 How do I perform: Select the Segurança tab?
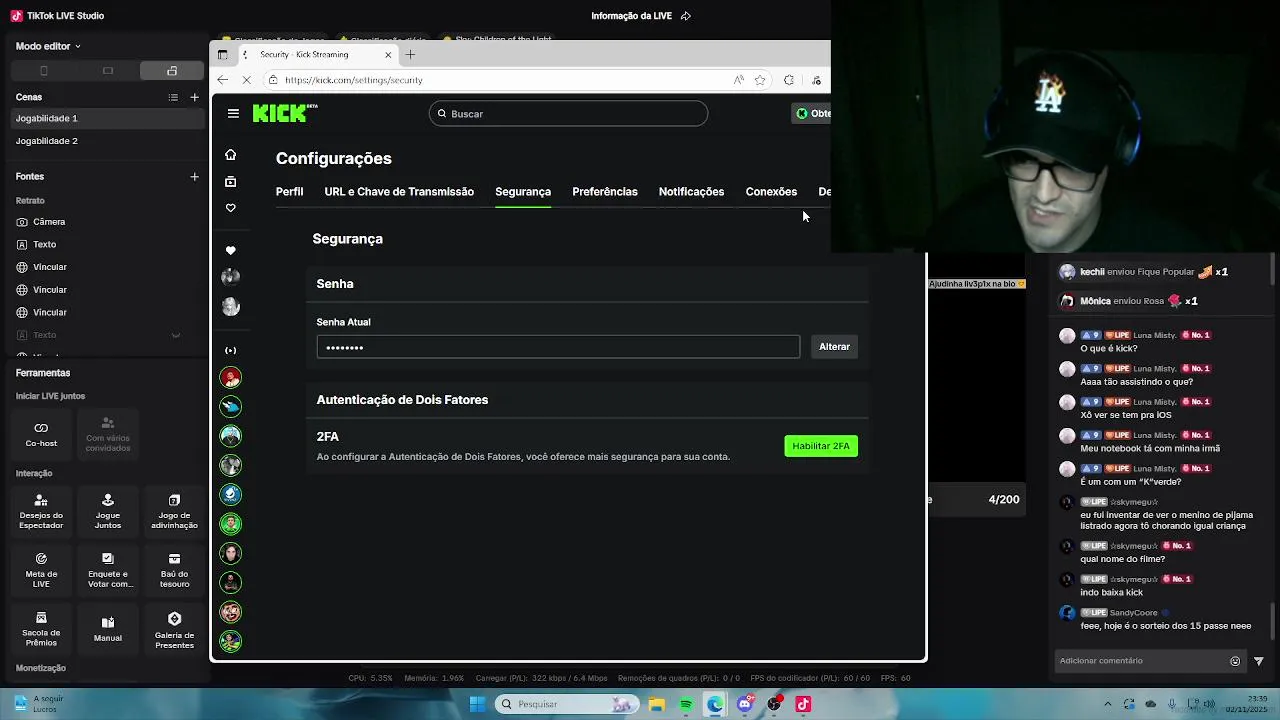523,192
